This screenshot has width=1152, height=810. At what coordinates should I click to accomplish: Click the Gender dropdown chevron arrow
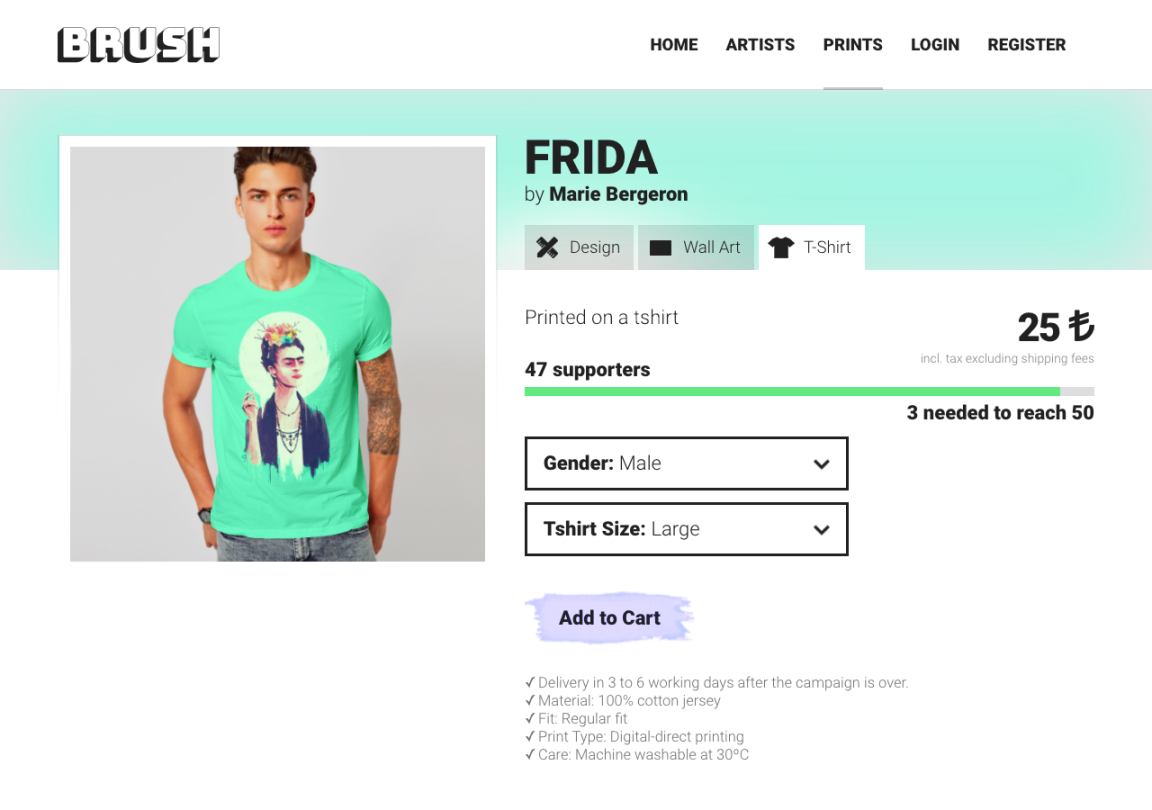pos(821,465)
